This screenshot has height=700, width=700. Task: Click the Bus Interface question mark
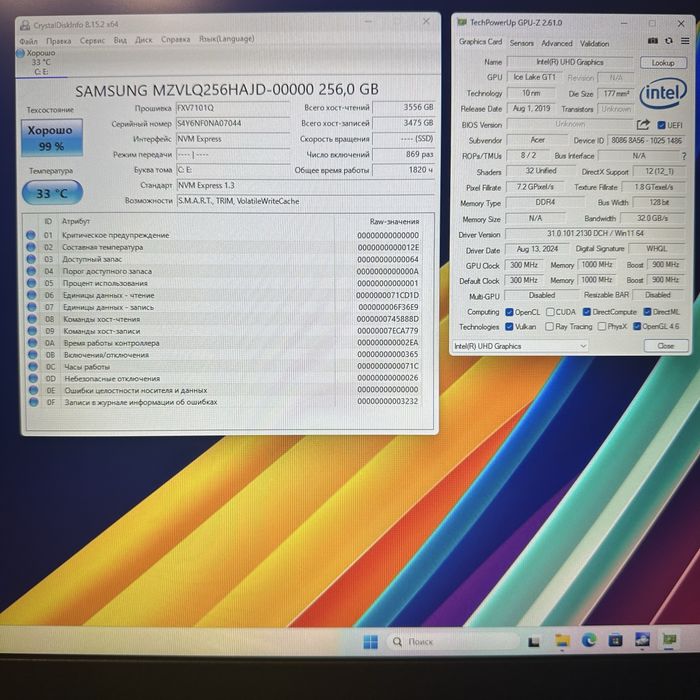click(684, 156)
